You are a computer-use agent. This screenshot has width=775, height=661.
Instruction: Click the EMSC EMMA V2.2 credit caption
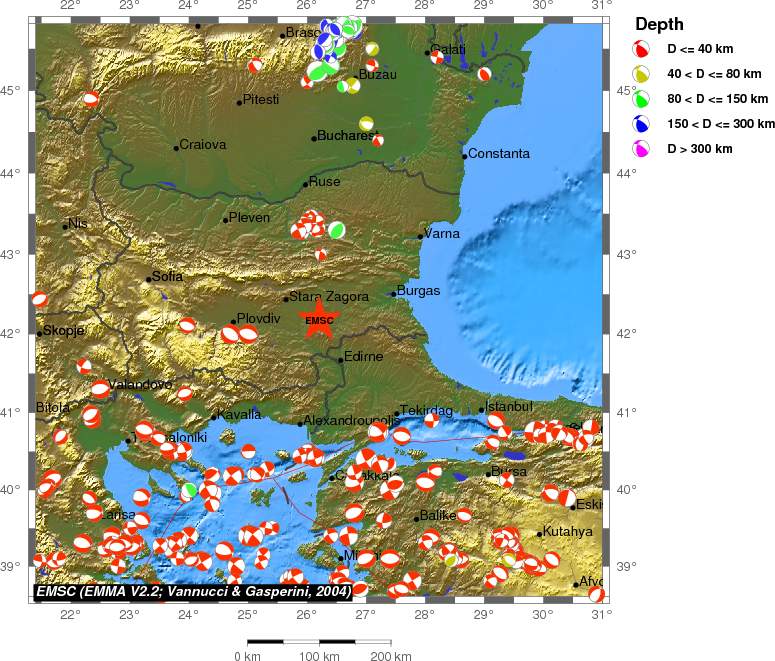[194, 591]
